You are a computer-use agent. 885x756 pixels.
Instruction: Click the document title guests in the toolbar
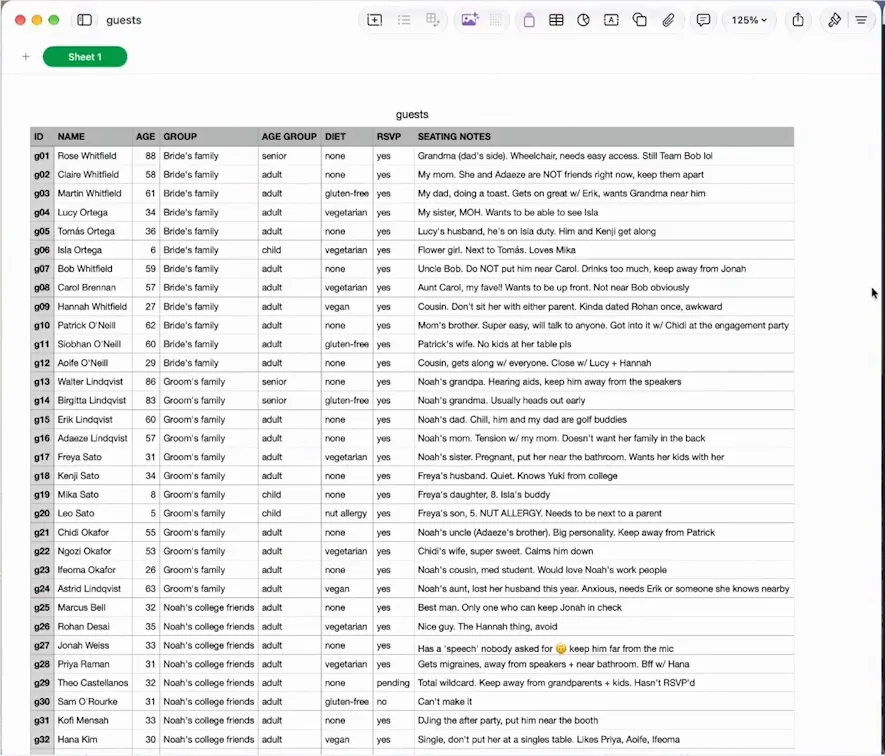(124, 20)
